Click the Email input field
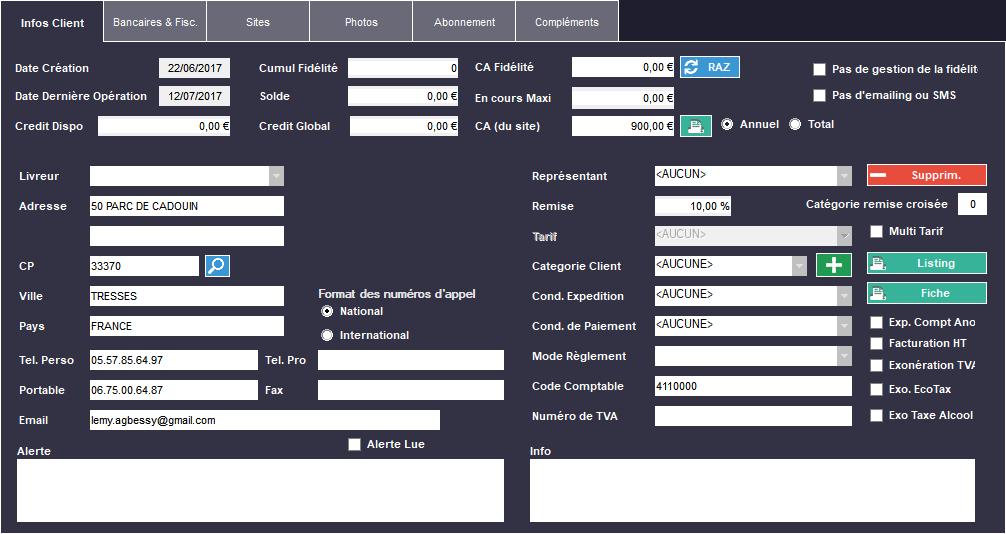 point(264,420)
